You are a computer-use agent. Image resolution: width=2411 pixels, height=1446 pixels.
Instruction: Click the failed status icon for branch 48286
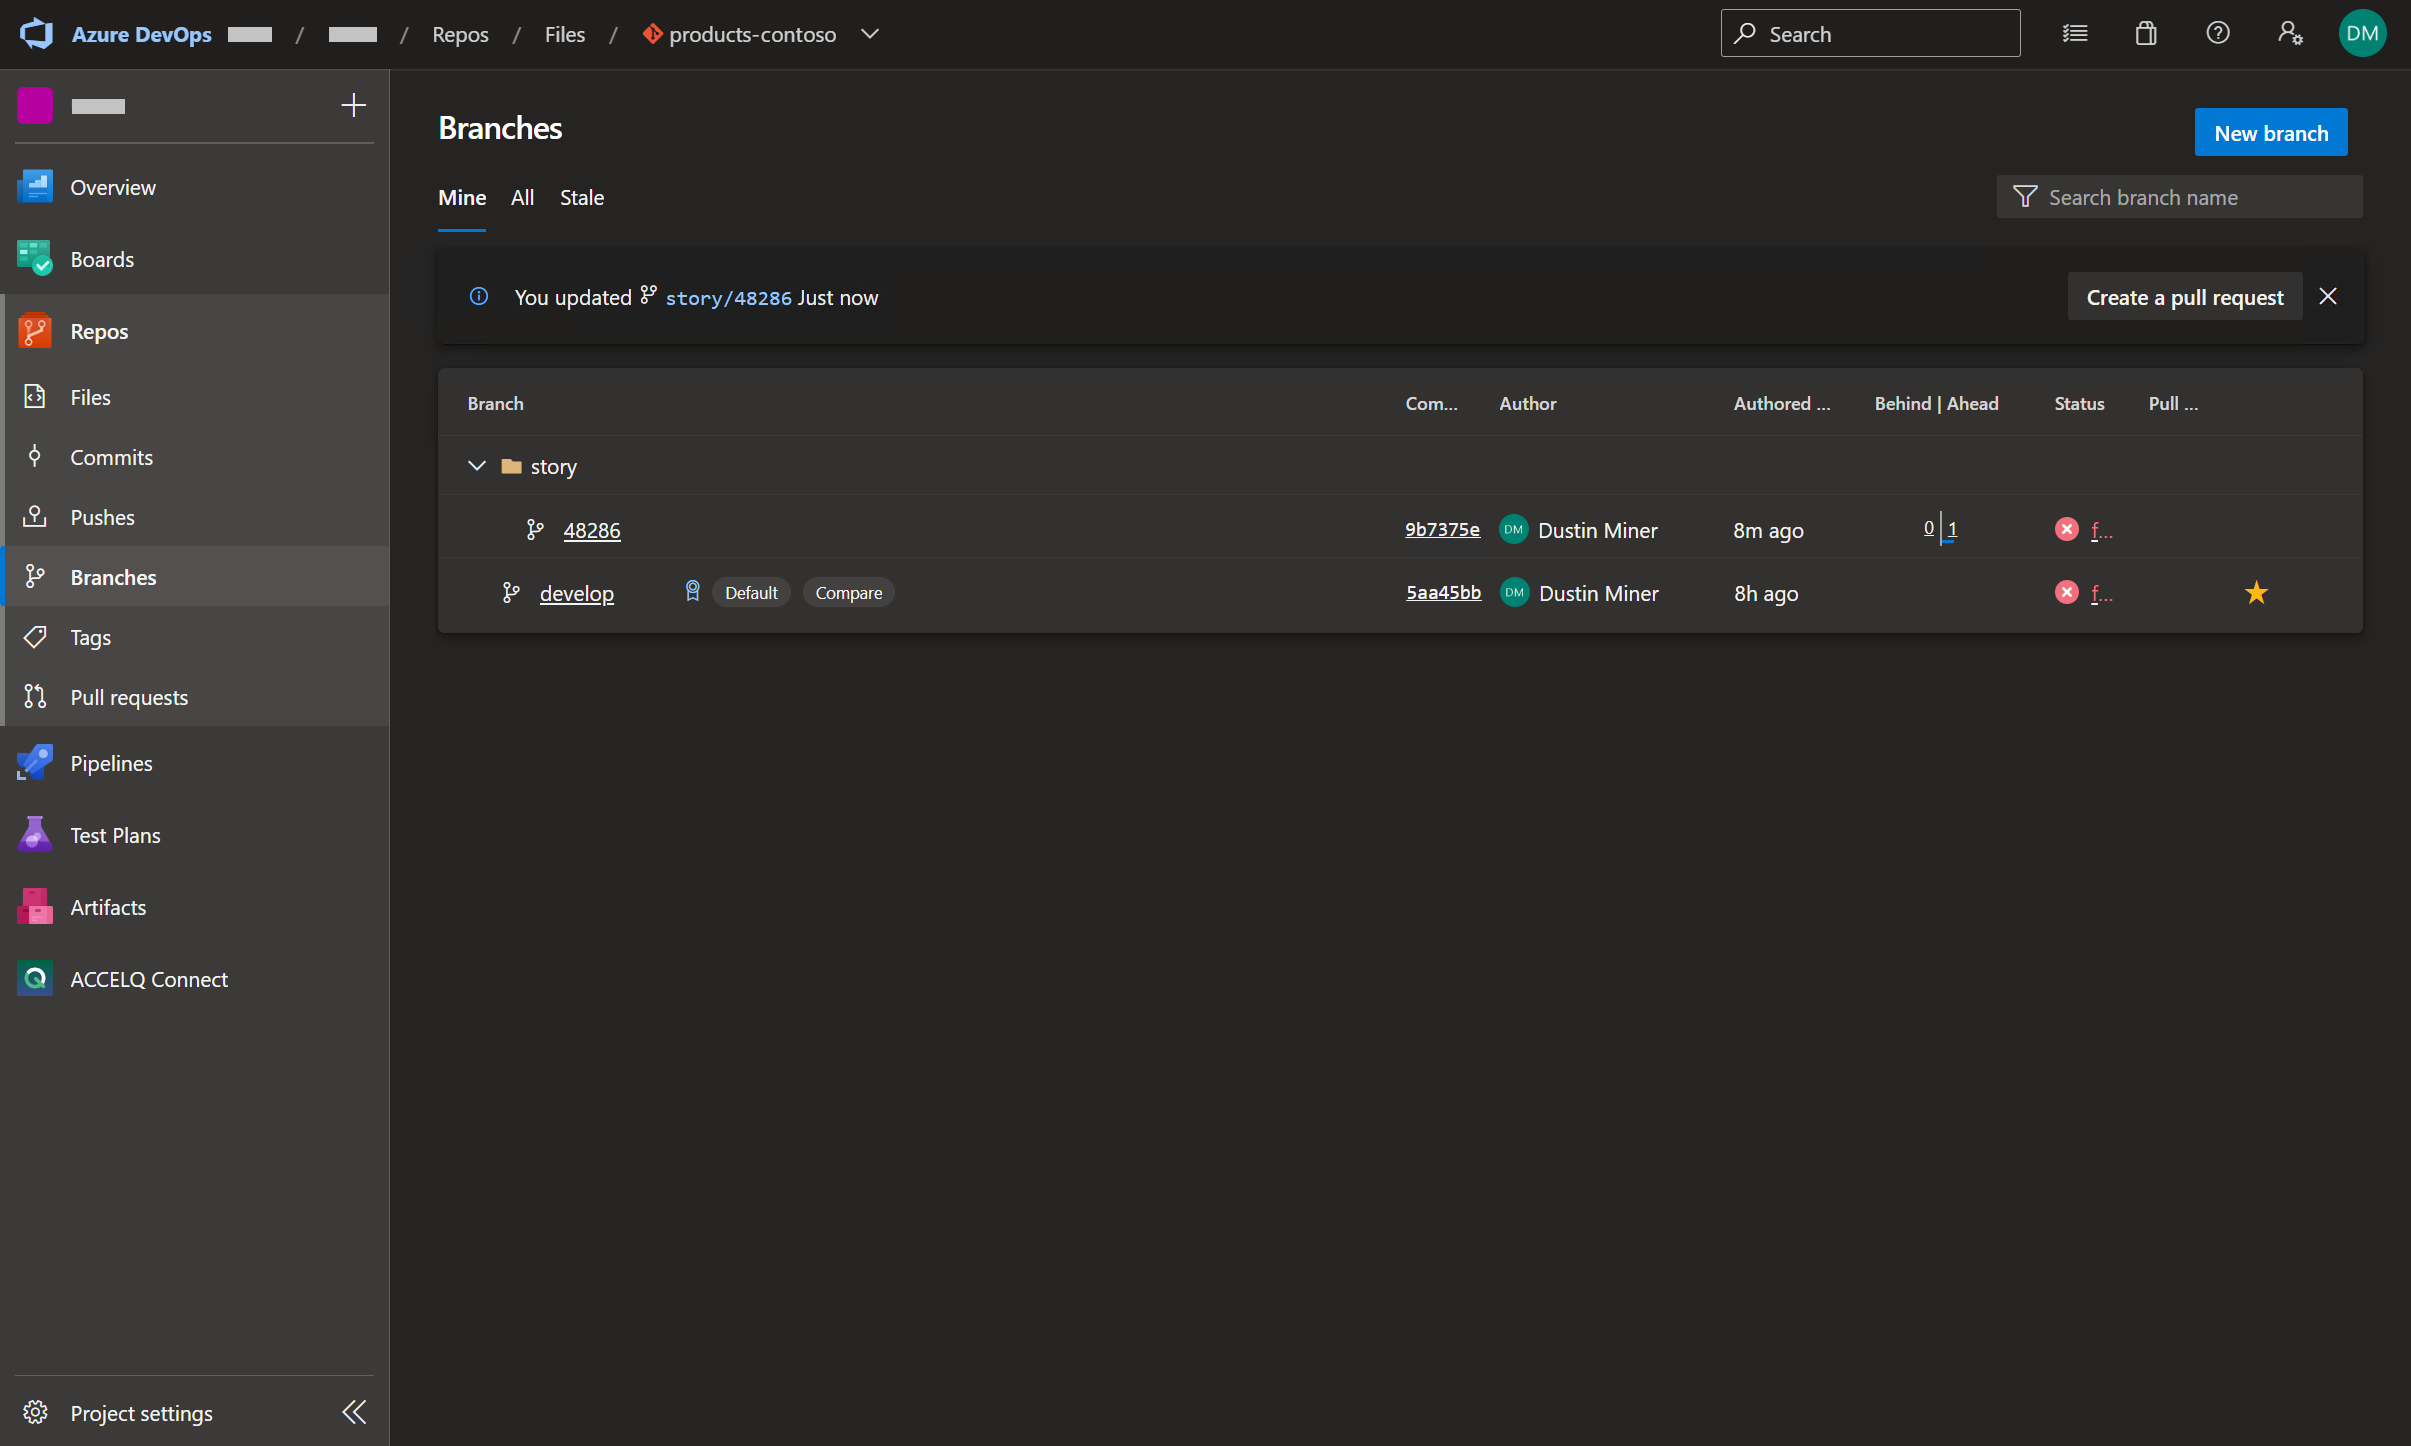click(2066, 530)
